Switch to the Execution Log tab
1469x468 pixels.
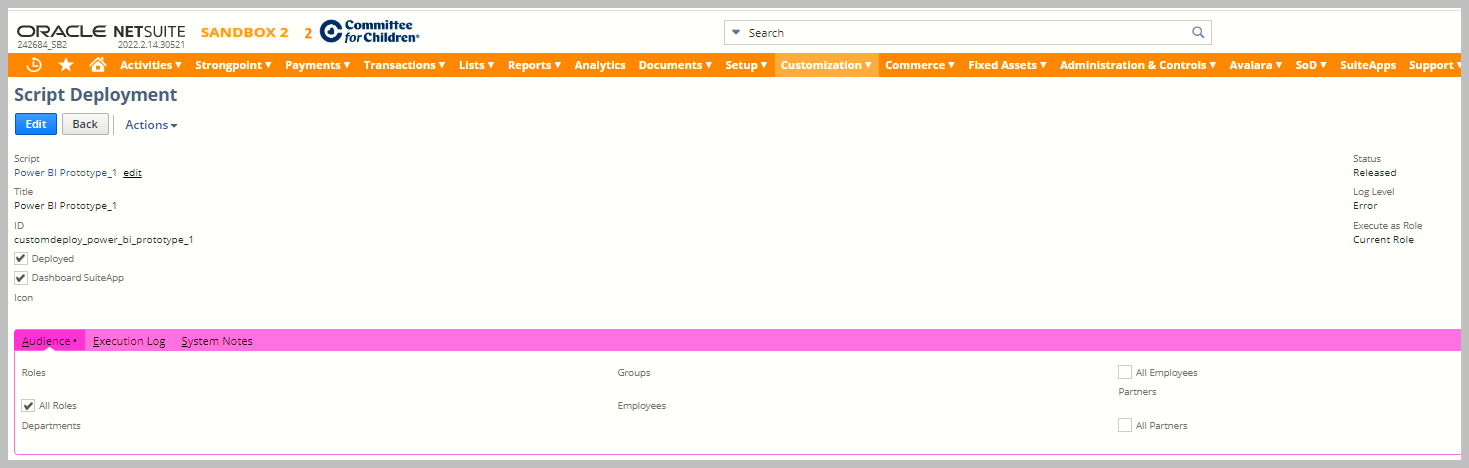(x=129, y=341)
